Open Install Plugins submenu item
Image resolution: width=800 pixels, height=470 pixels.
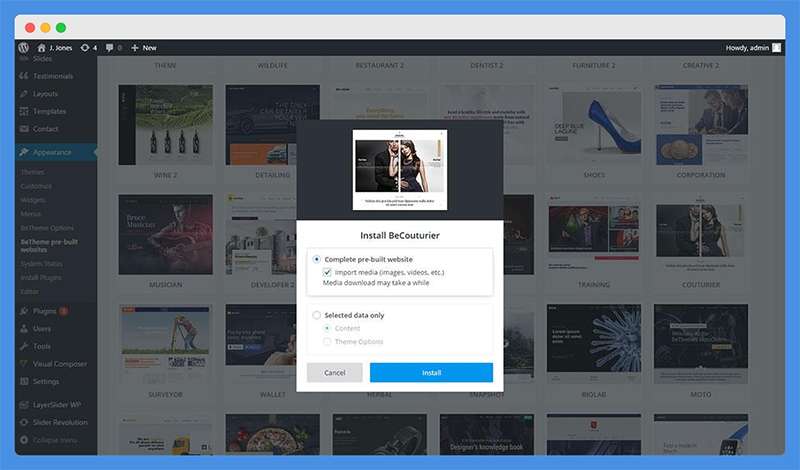[41, 277]
